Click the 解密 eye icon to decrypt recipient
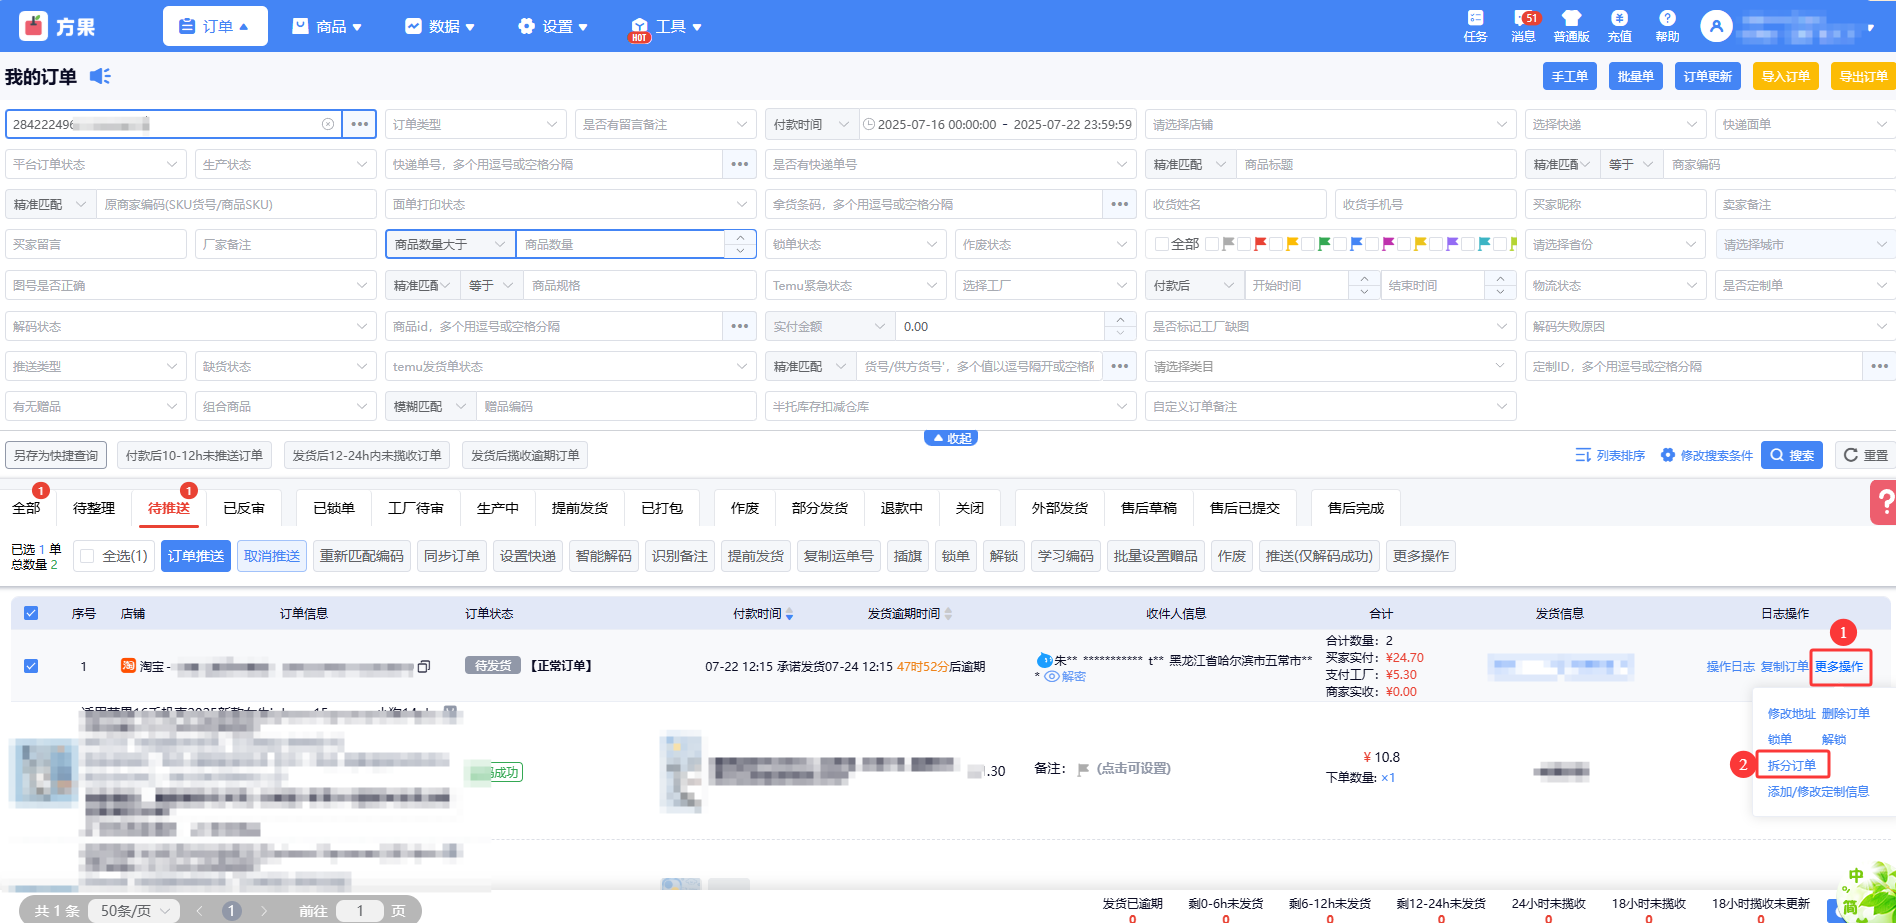The height and width of the screenshot is (923, 1896). coord(1052,677)
